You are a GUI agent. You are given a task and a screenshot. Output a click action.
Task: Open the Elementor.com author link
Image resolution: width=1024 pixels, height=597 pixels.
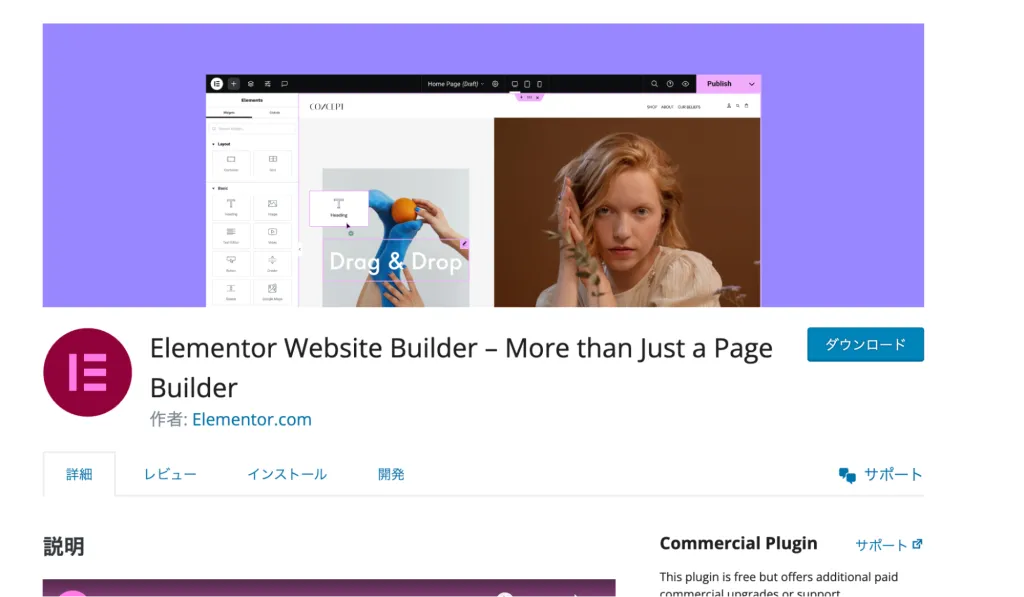tap(251, 419)
